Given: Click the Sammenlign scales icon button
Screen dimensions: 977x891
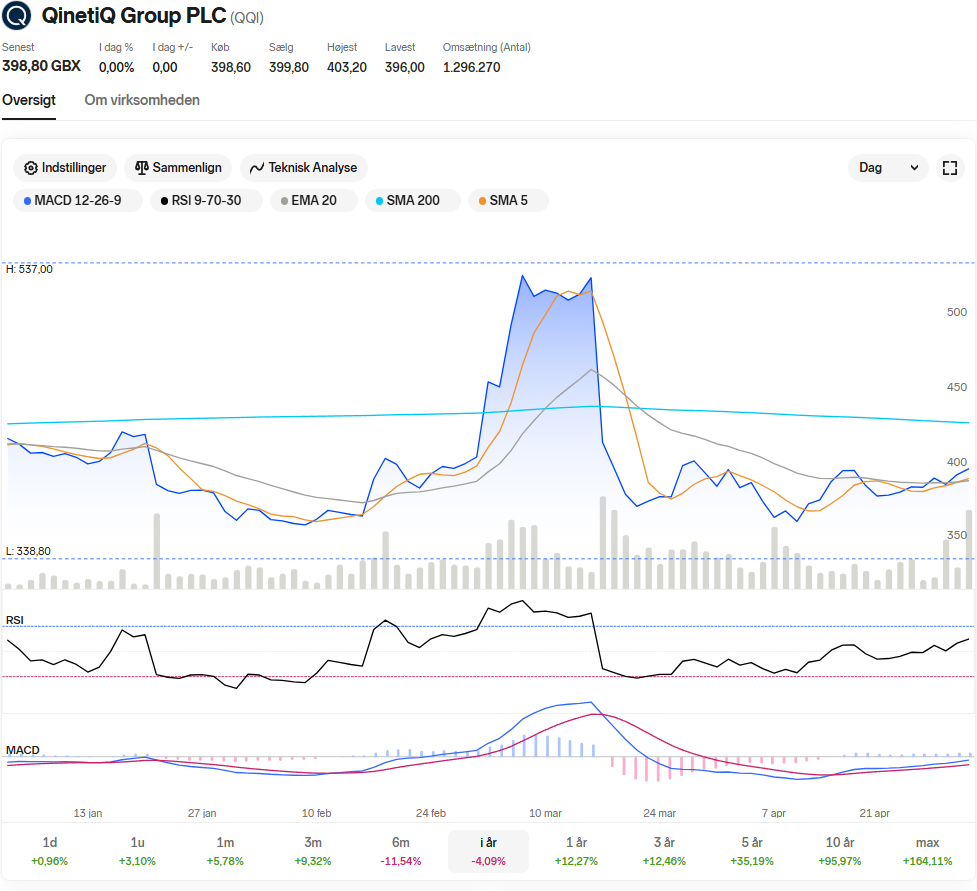Looking at the screenshot, I should pos(178,168).
